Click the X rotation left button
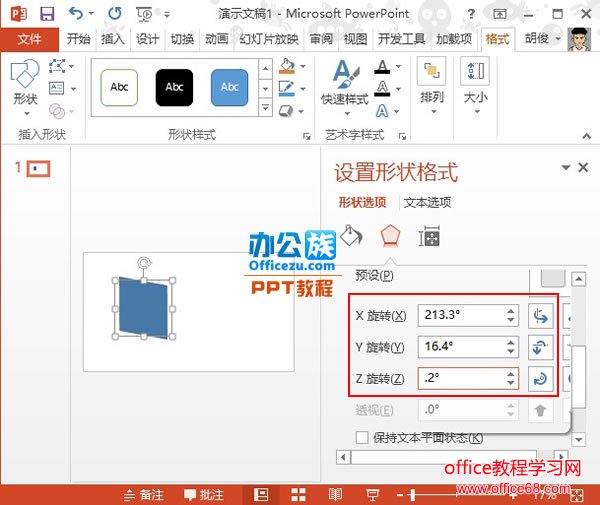Screen dimensions: 600x505 point(540,316)
